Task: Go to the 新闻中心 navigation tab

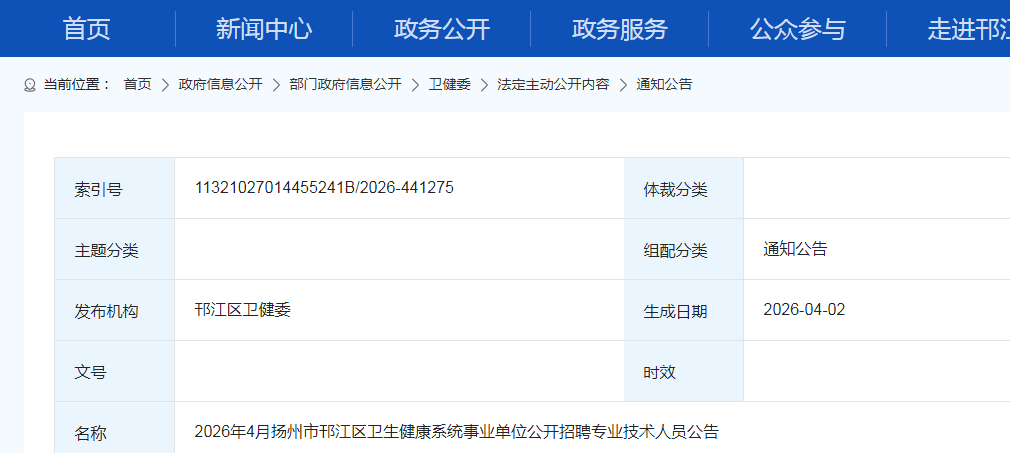Action: click(x=264, y=29)
